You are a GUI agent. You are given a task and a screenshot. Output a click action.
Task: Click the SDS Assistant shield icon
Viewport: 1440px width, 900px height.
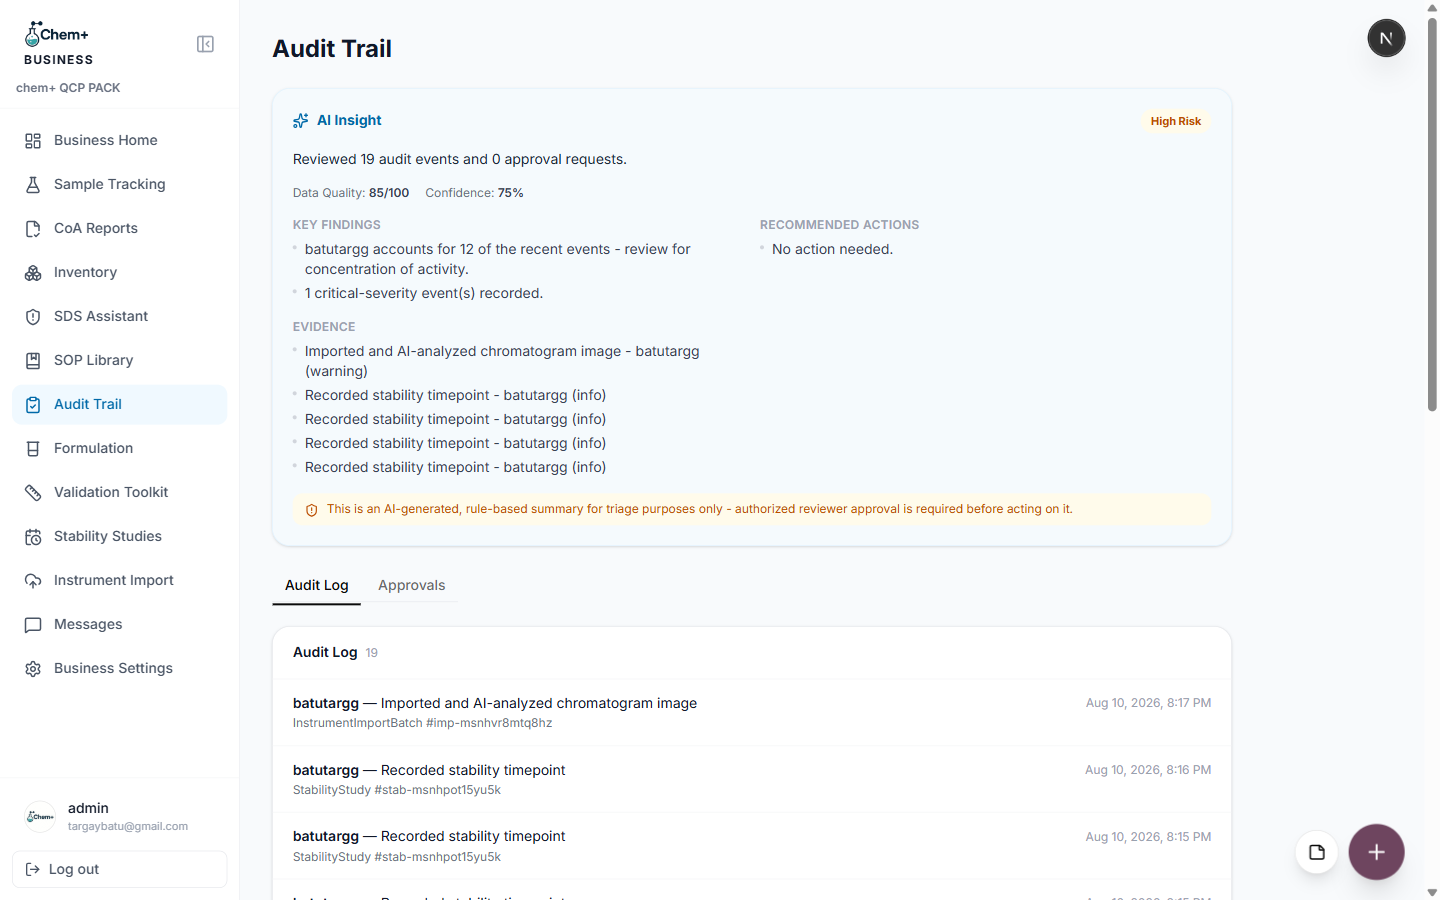point(33,317)
